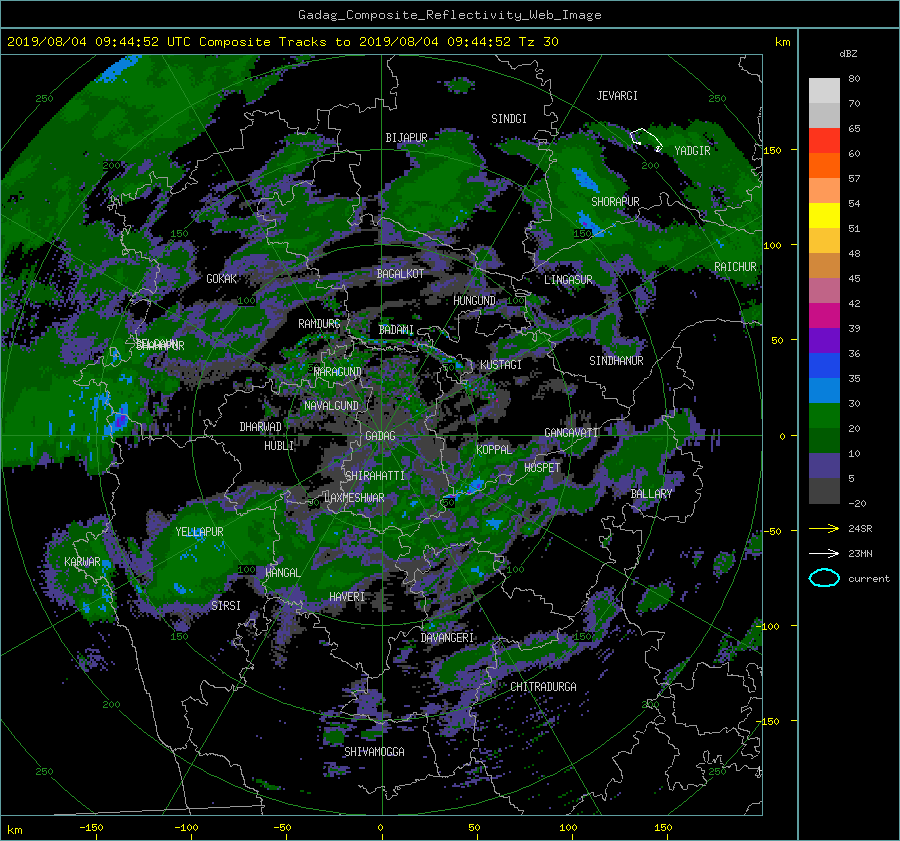Click the NARAGUND city label
The height and width of the screenshot is (841, 900).
pyautogui.click(x=338, y=372)
